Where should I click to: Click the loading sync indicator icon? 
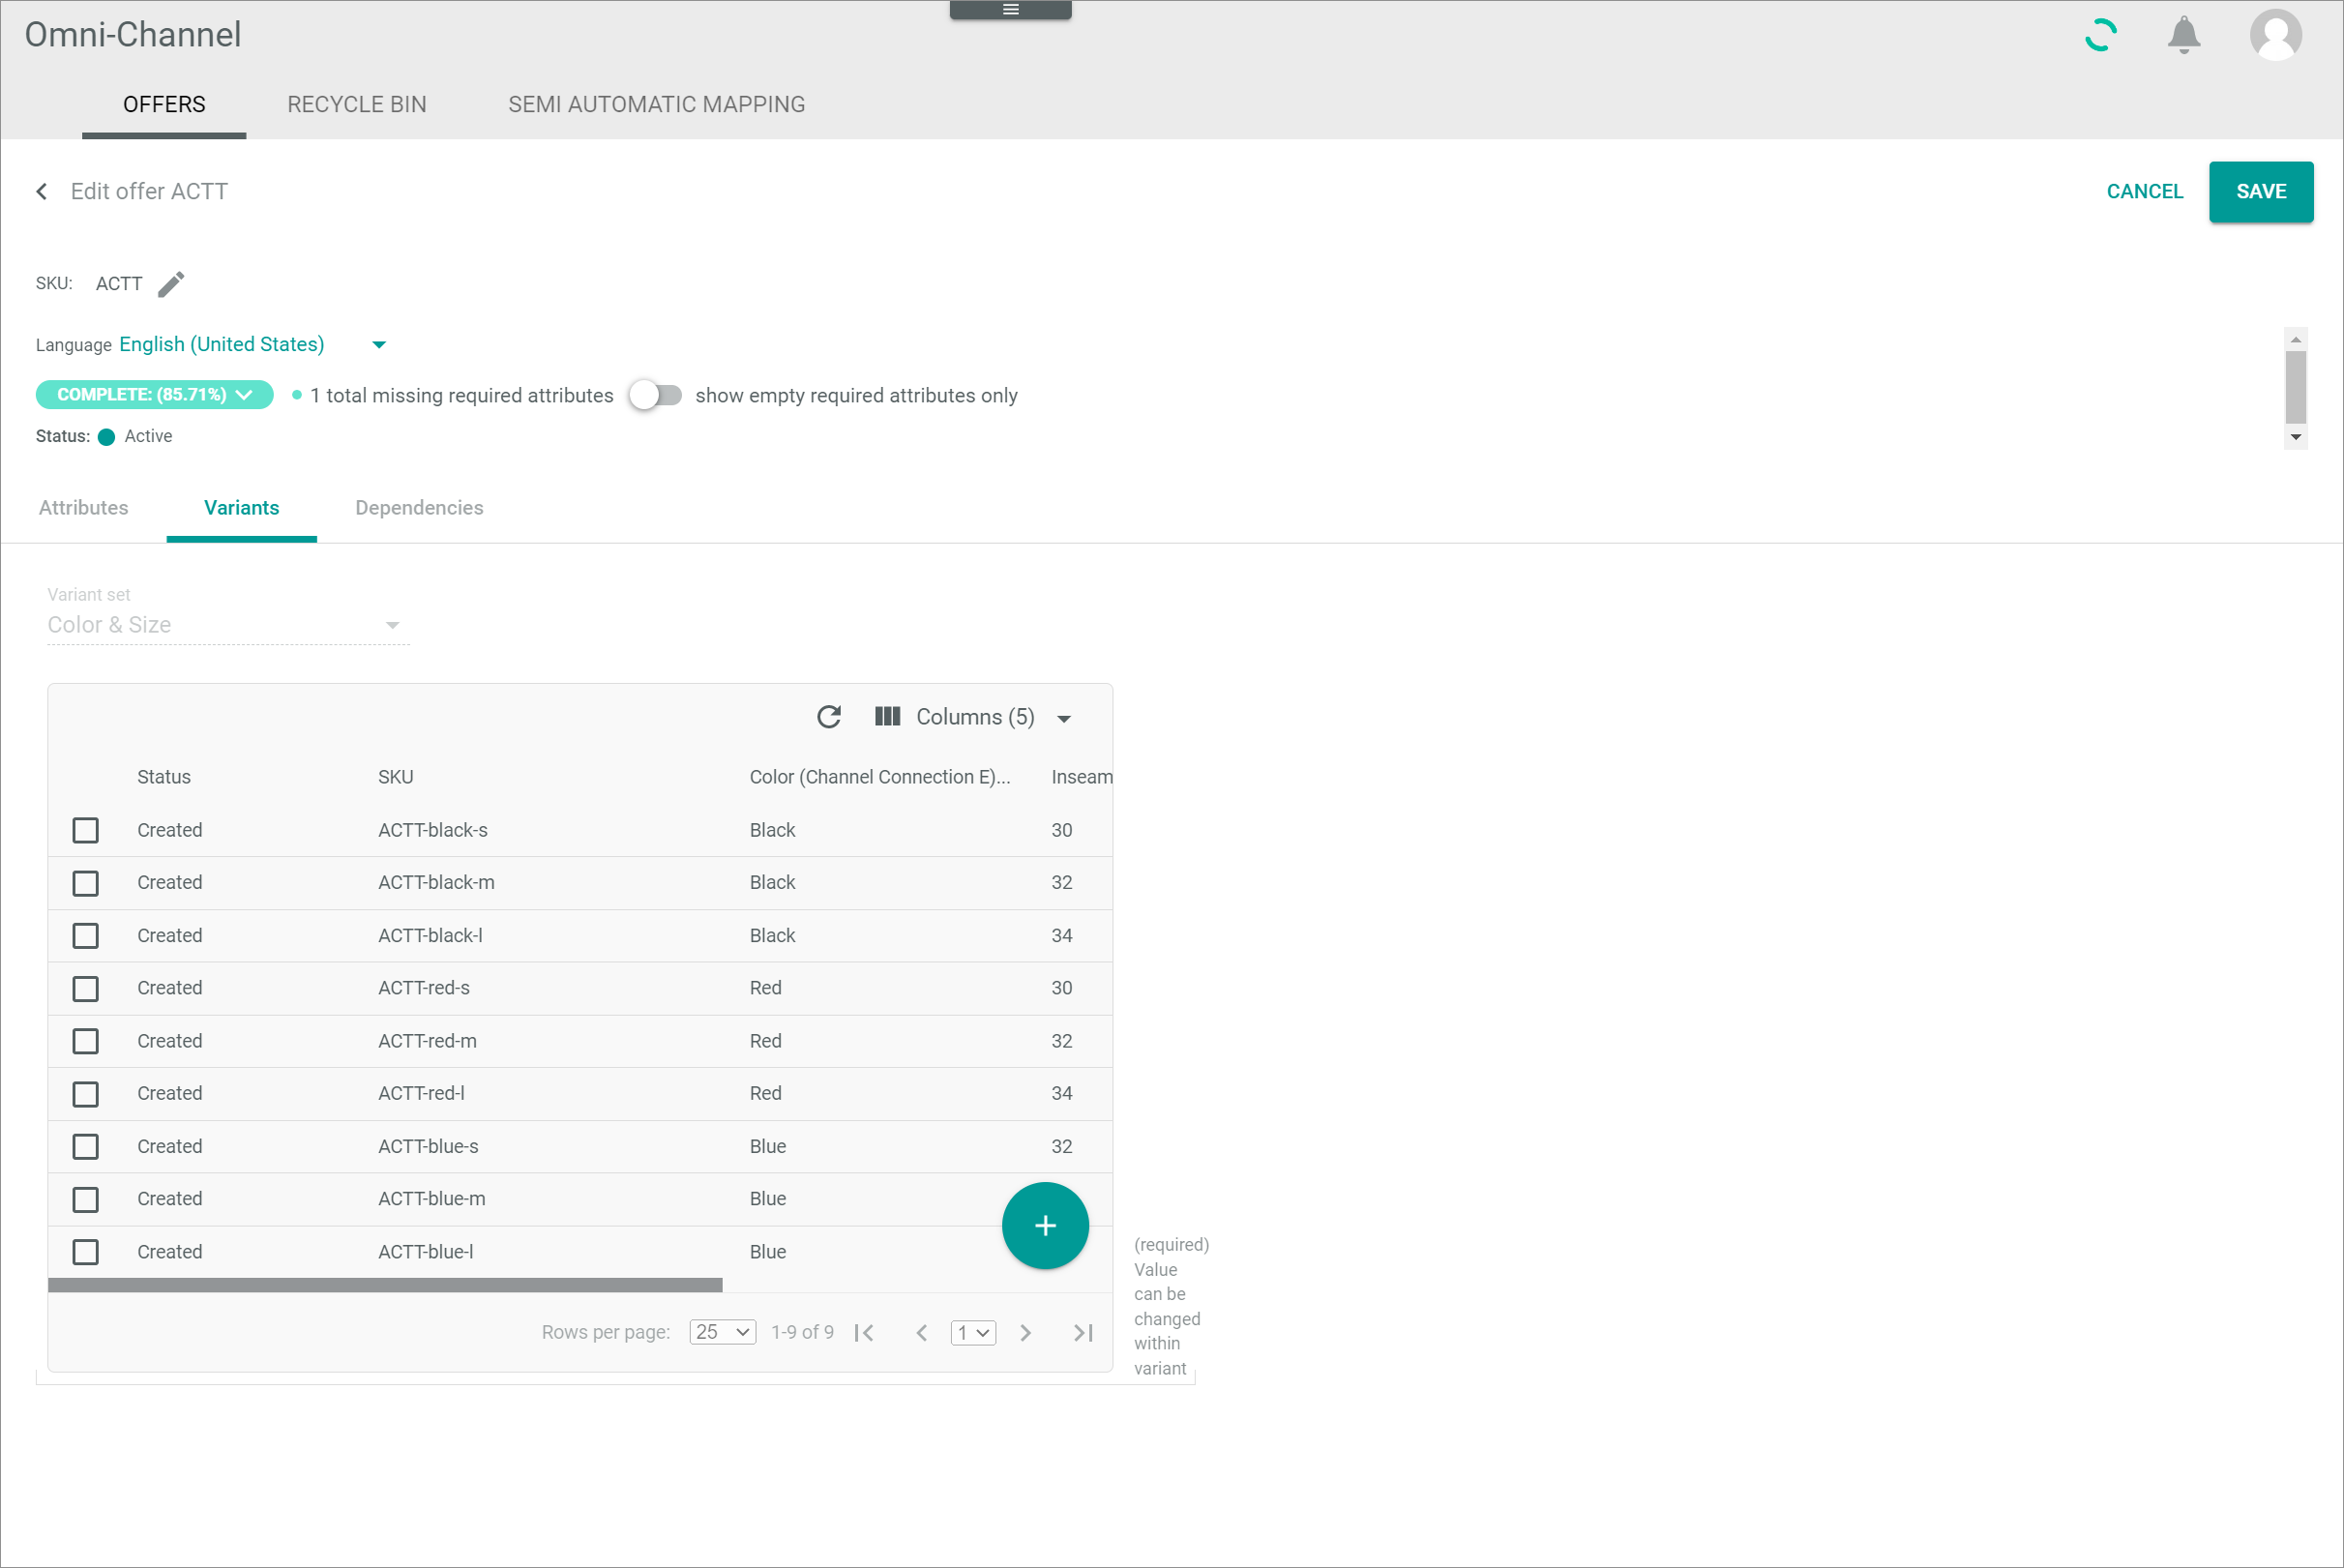pos(2100,35)
